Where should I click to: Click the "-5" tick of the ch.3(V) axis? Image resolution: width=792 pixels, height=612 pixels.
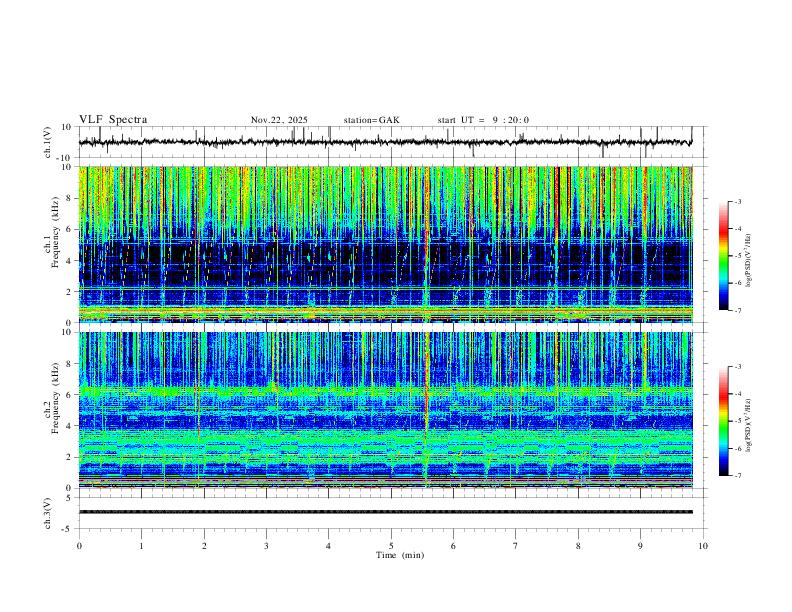pyautogui.click(x=68, y=529)
